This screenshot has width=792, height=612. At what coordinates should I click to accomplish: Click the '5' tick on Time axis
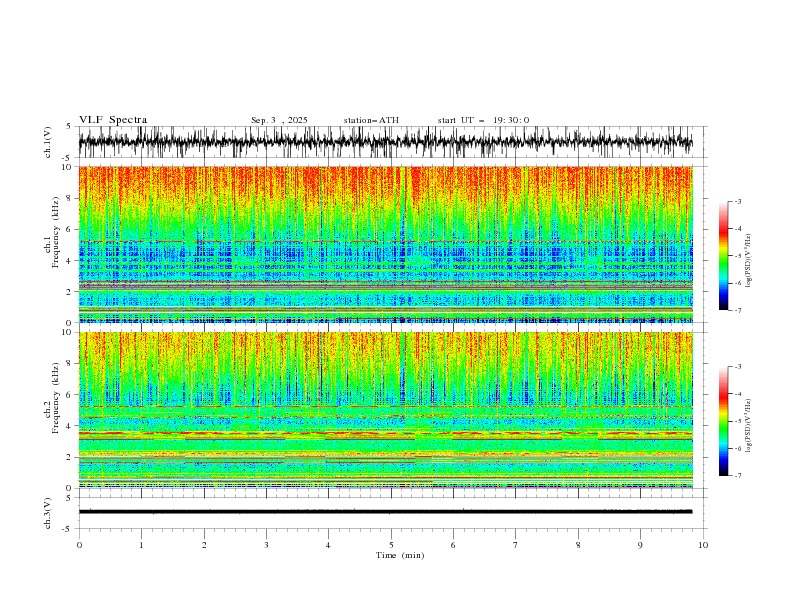391,545
